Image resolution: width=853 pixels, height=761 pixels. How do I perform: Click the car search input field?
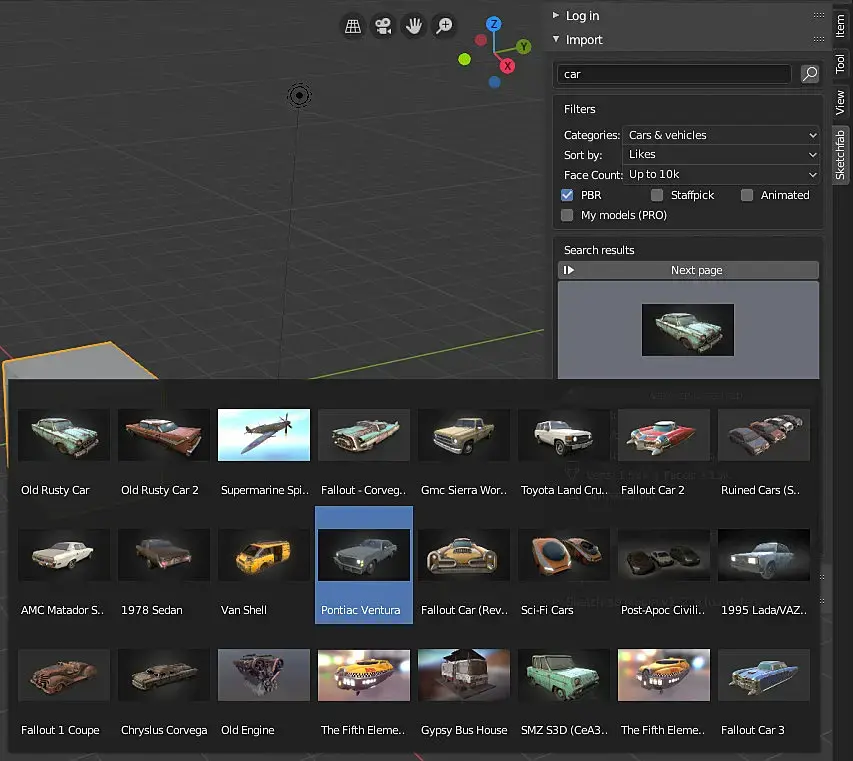pyautogui.click(x=675, y=74)
